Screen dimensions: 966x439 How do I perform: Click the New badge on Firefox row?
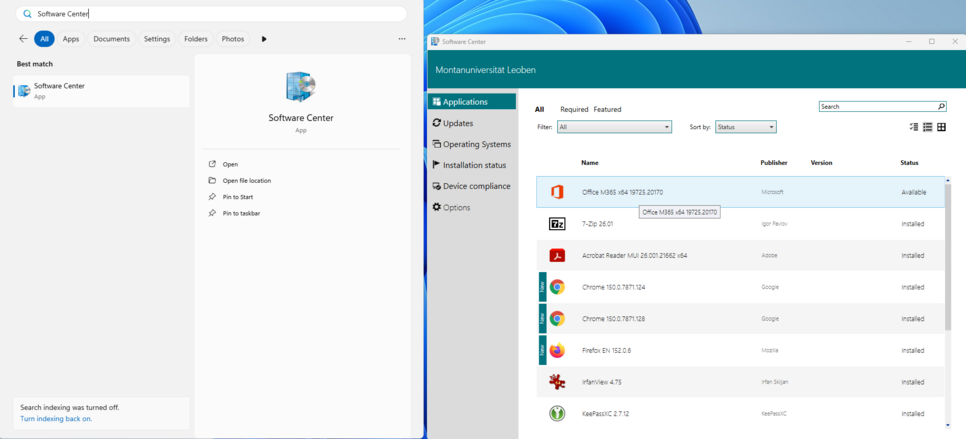point(542,350)
